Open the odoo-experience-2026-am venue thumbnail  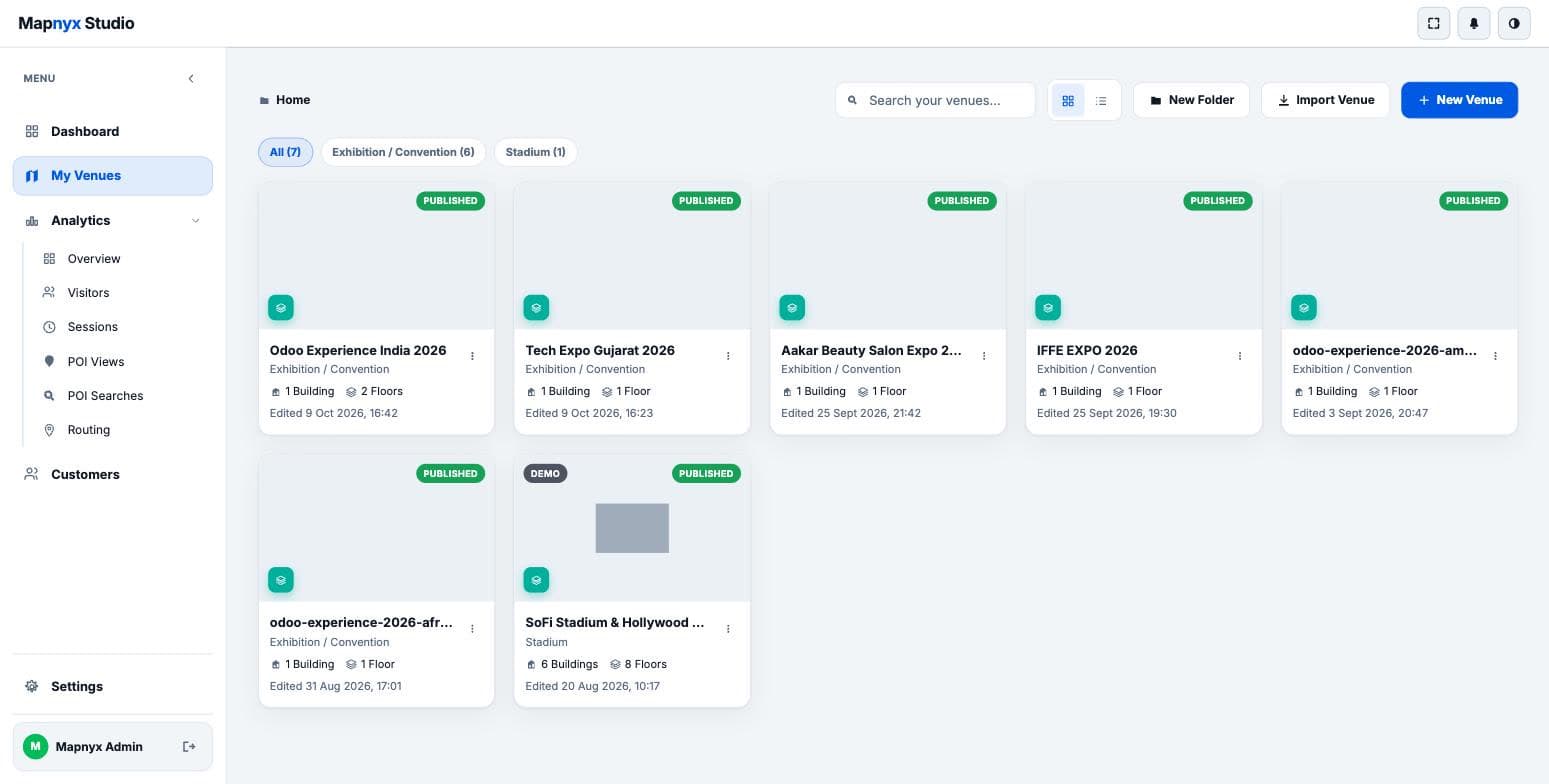tap(1399, 256)
